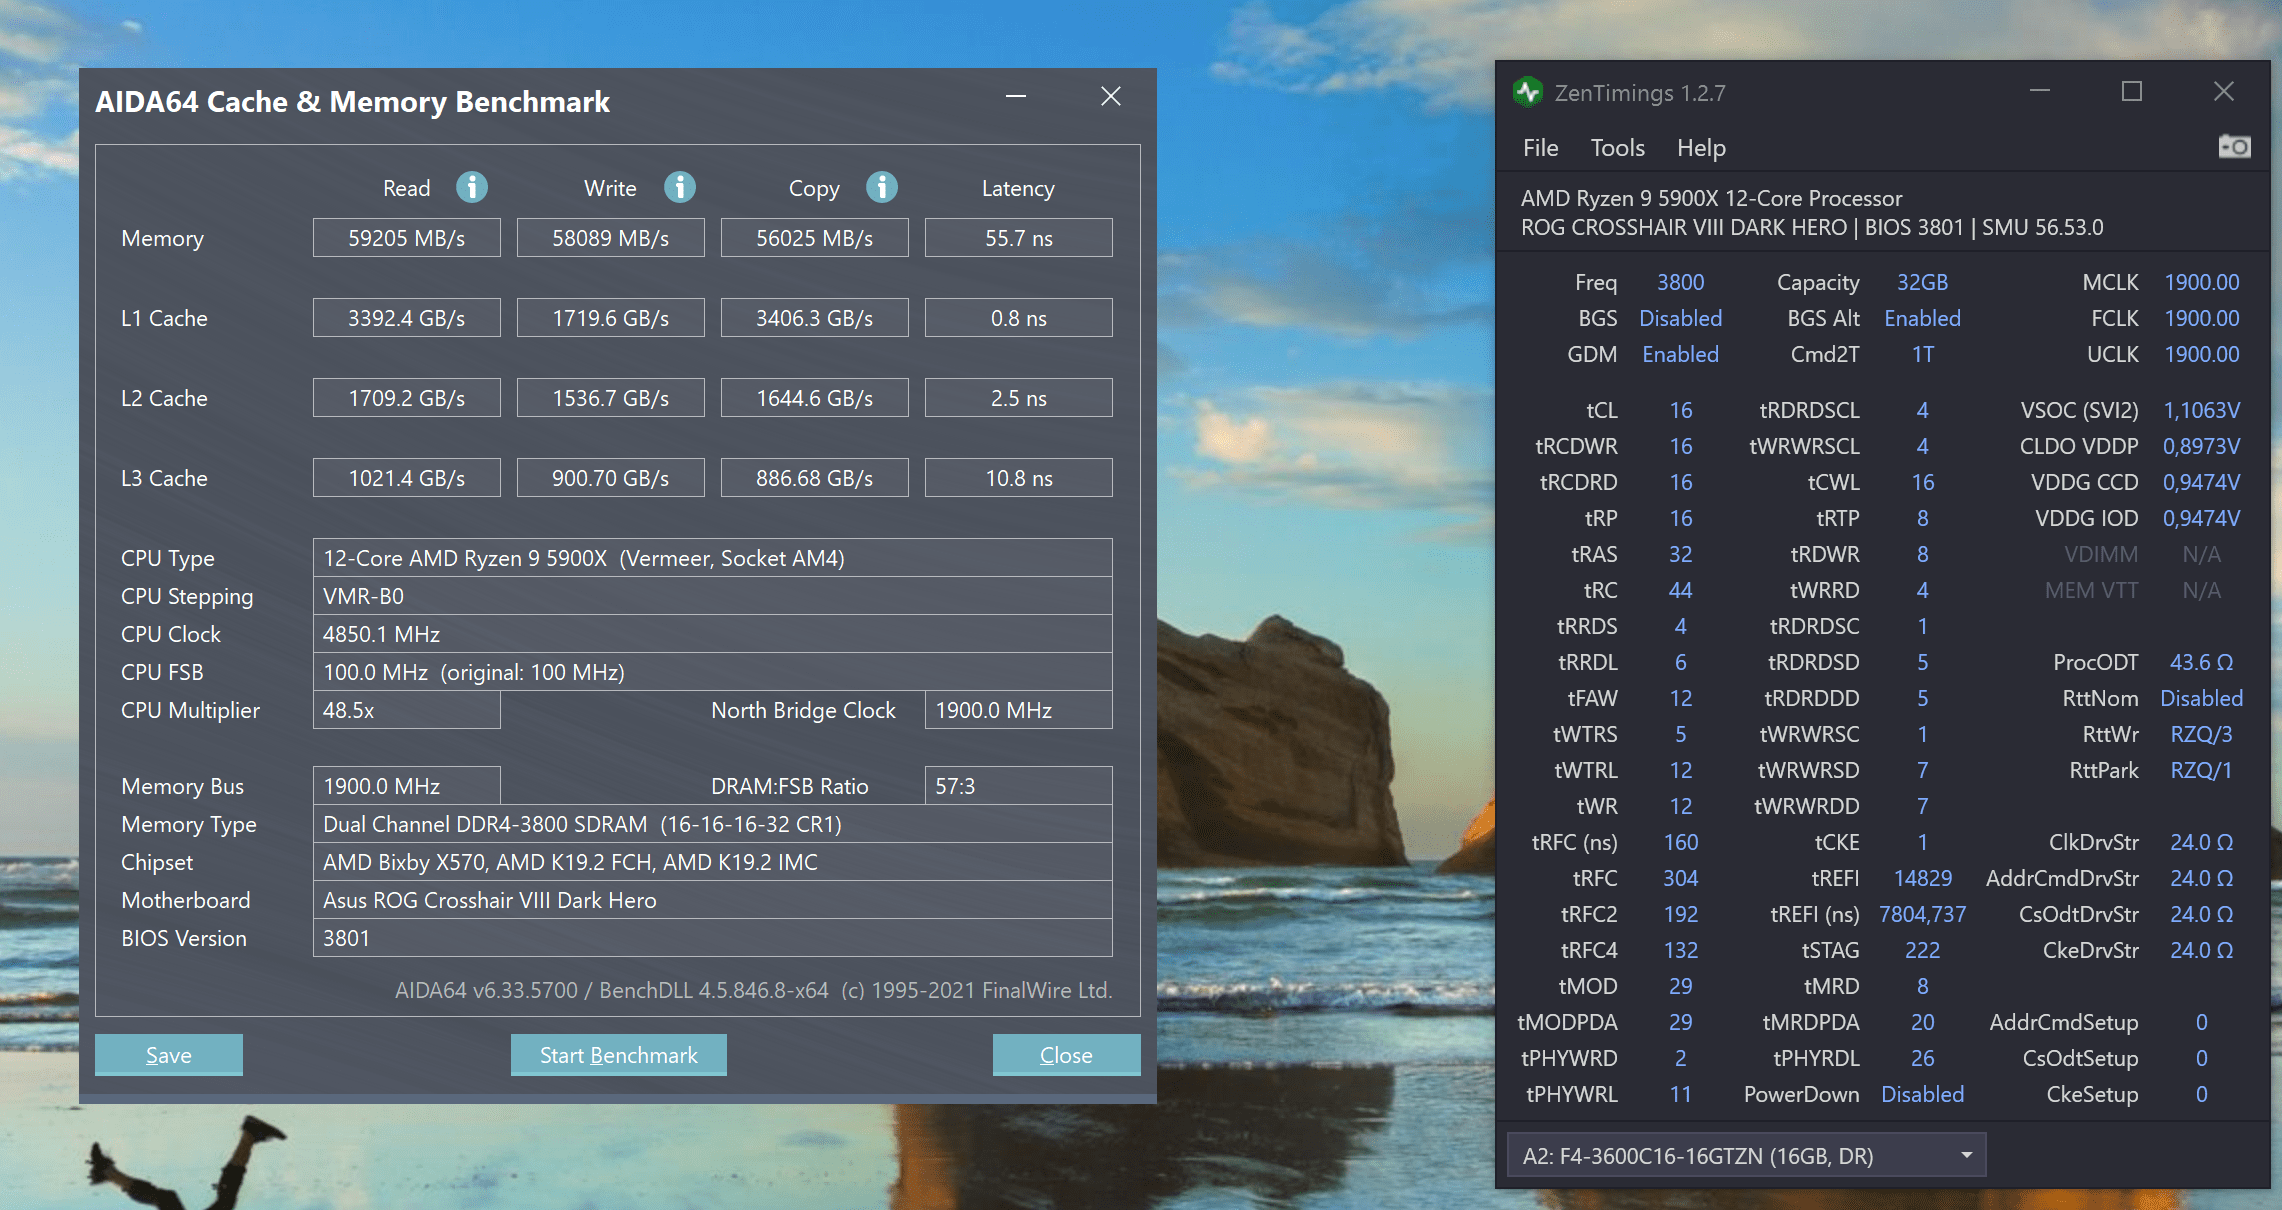
Task: Click the Memory Bus field 1900.0 MHz
Action: (407, 786)
